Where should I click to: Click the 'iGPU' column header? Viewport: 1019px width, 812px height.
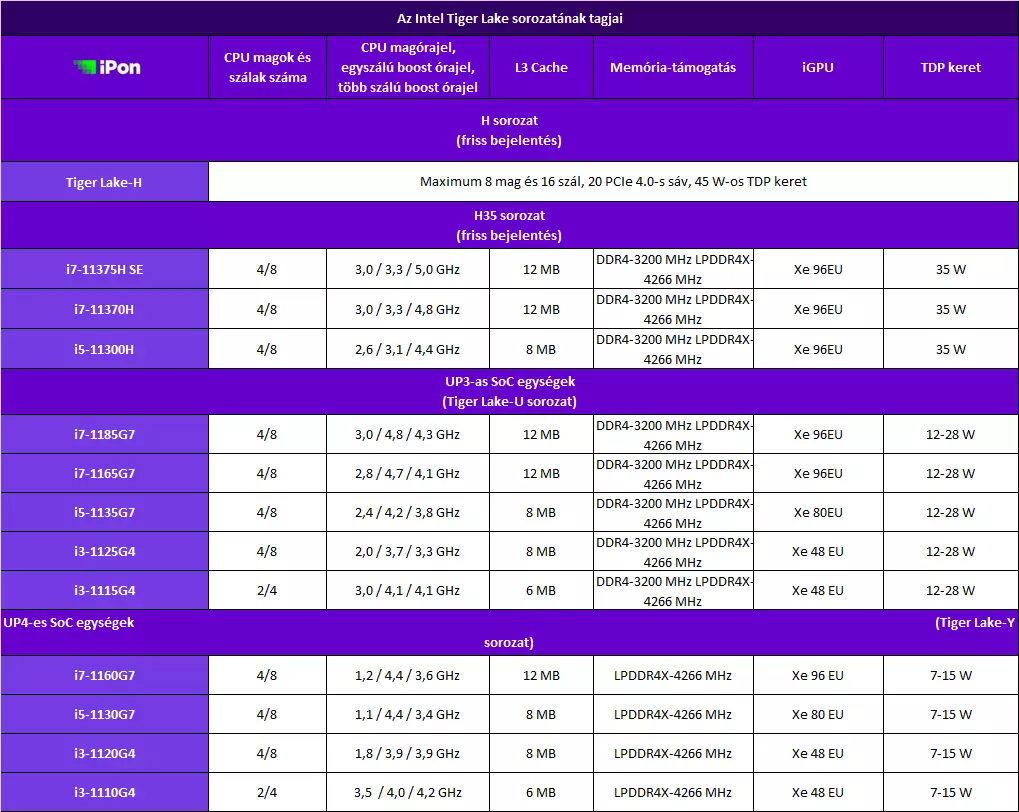tap(818, 67)
